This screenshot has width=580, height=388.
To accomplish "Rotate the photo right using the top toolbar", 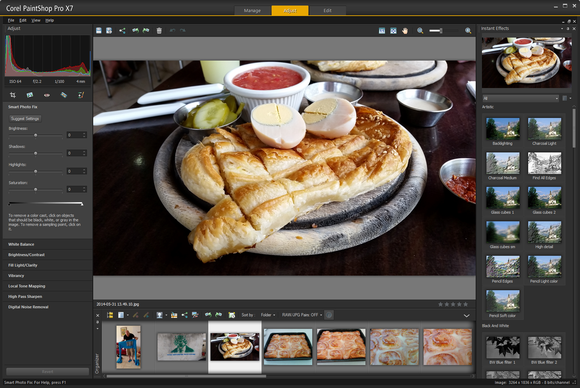I will point(146,31).
